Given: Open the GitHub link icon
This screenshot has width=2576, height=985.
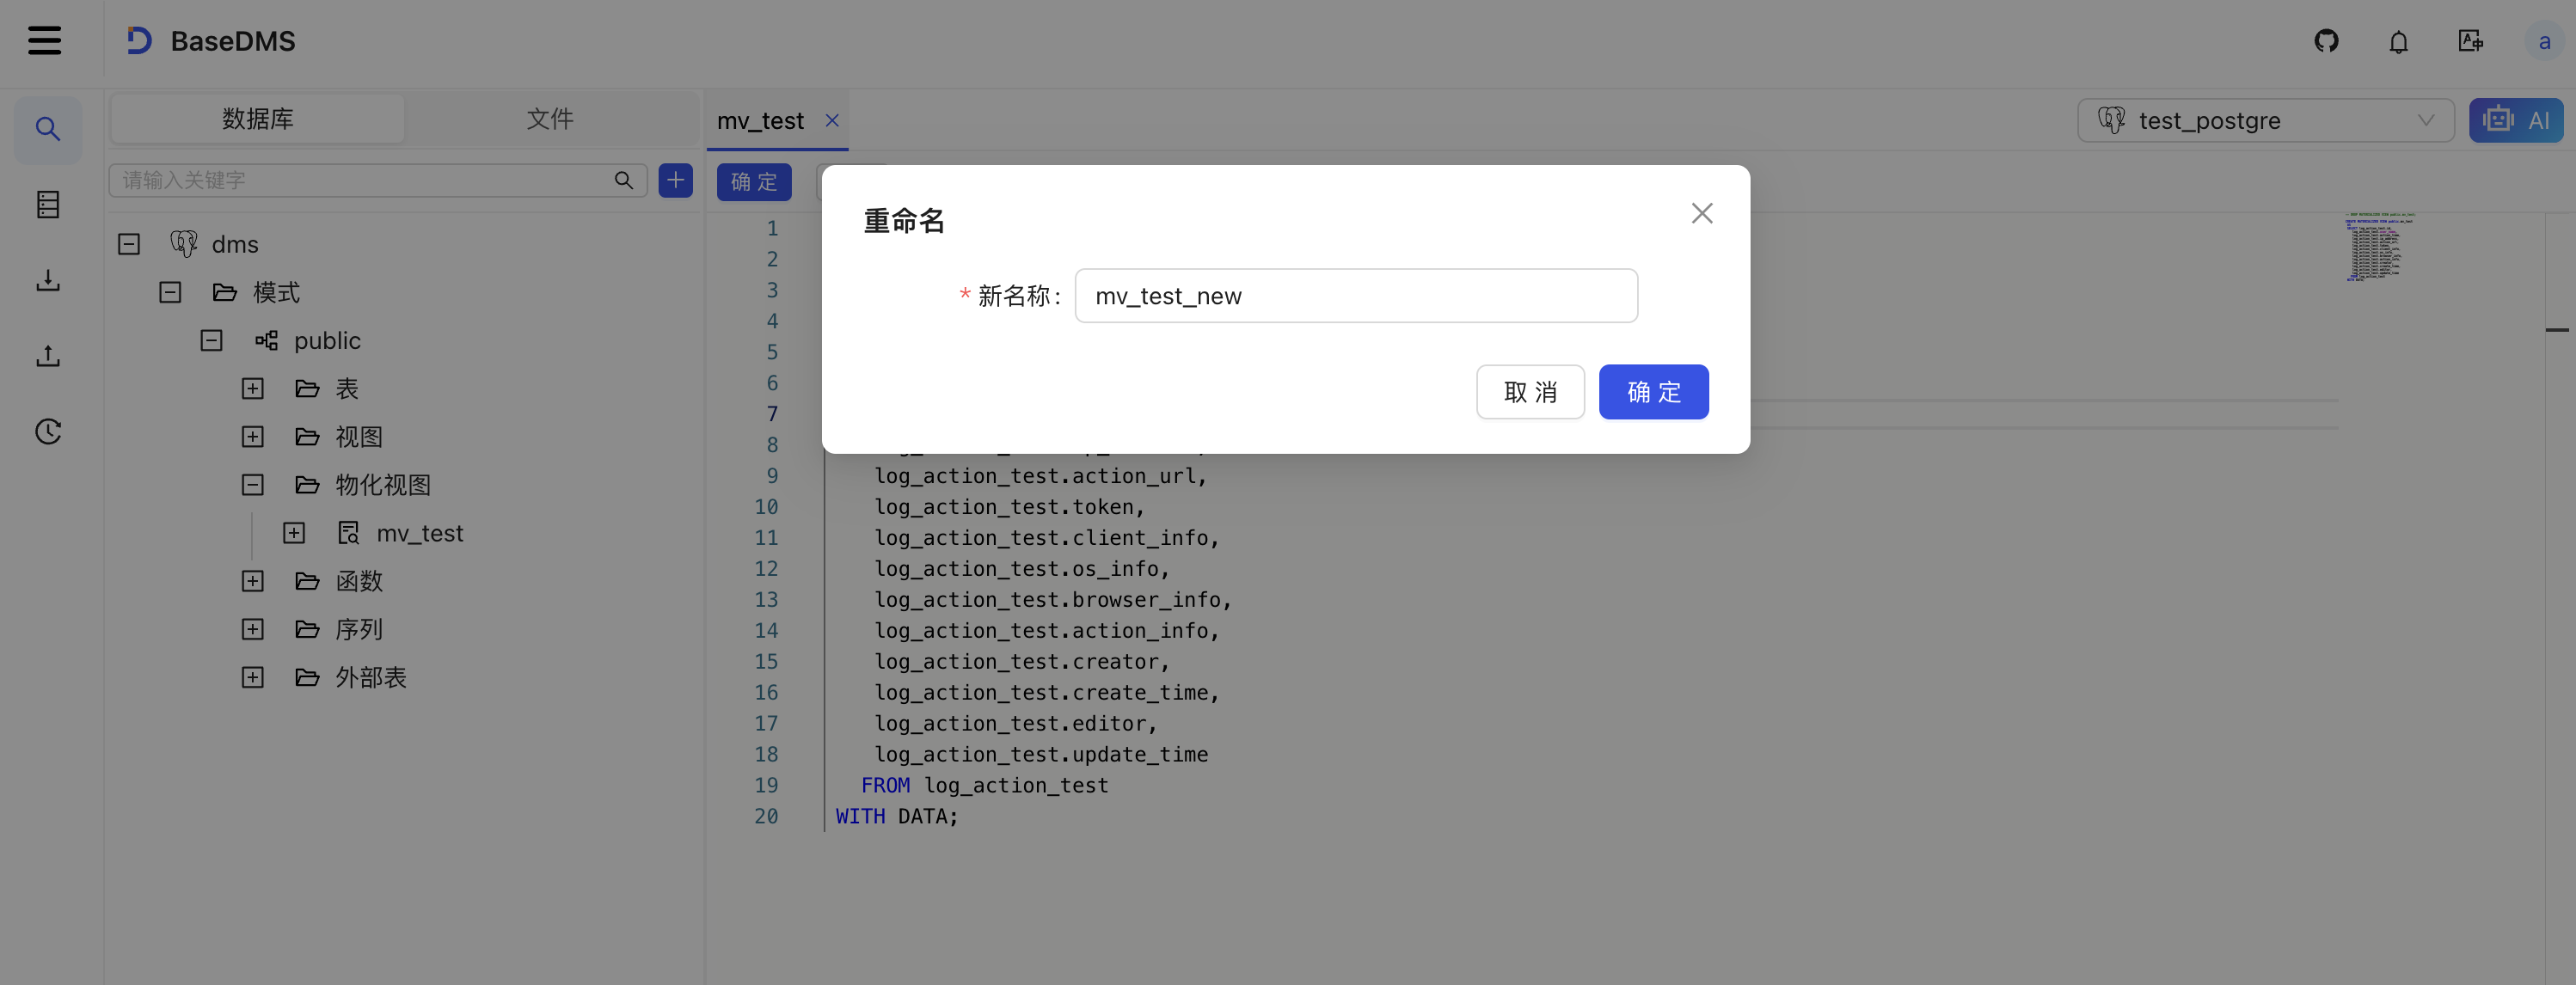Looking at the screenshot, I should [x=2326, y=41].
